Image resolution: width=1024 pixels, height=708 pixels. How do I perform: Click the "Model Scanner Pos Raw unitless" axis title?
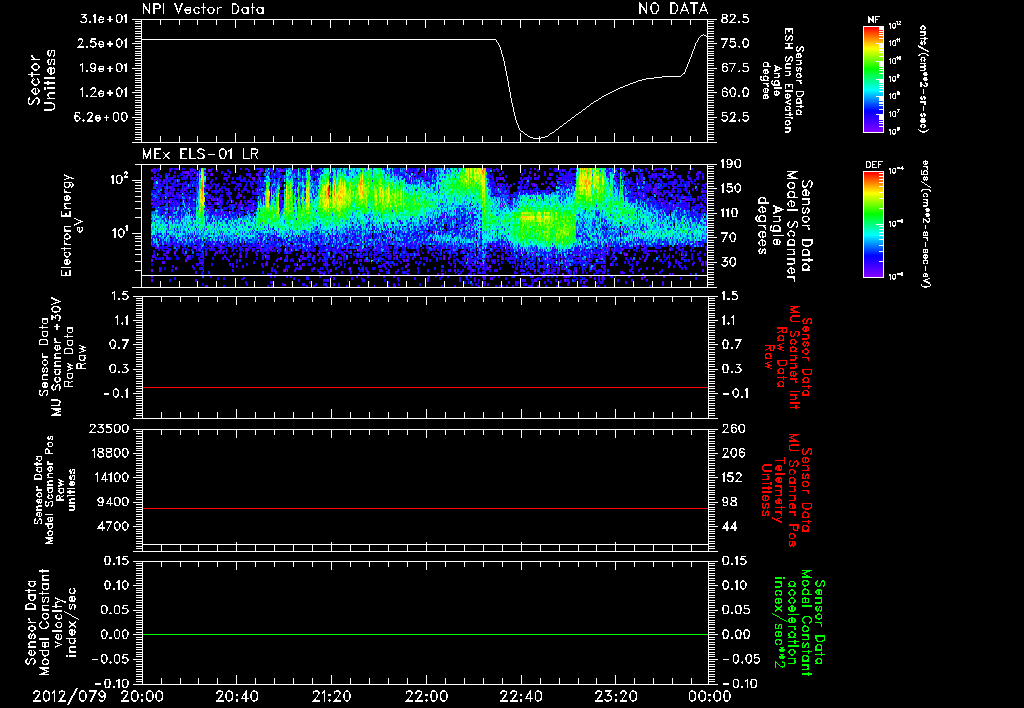55,490
